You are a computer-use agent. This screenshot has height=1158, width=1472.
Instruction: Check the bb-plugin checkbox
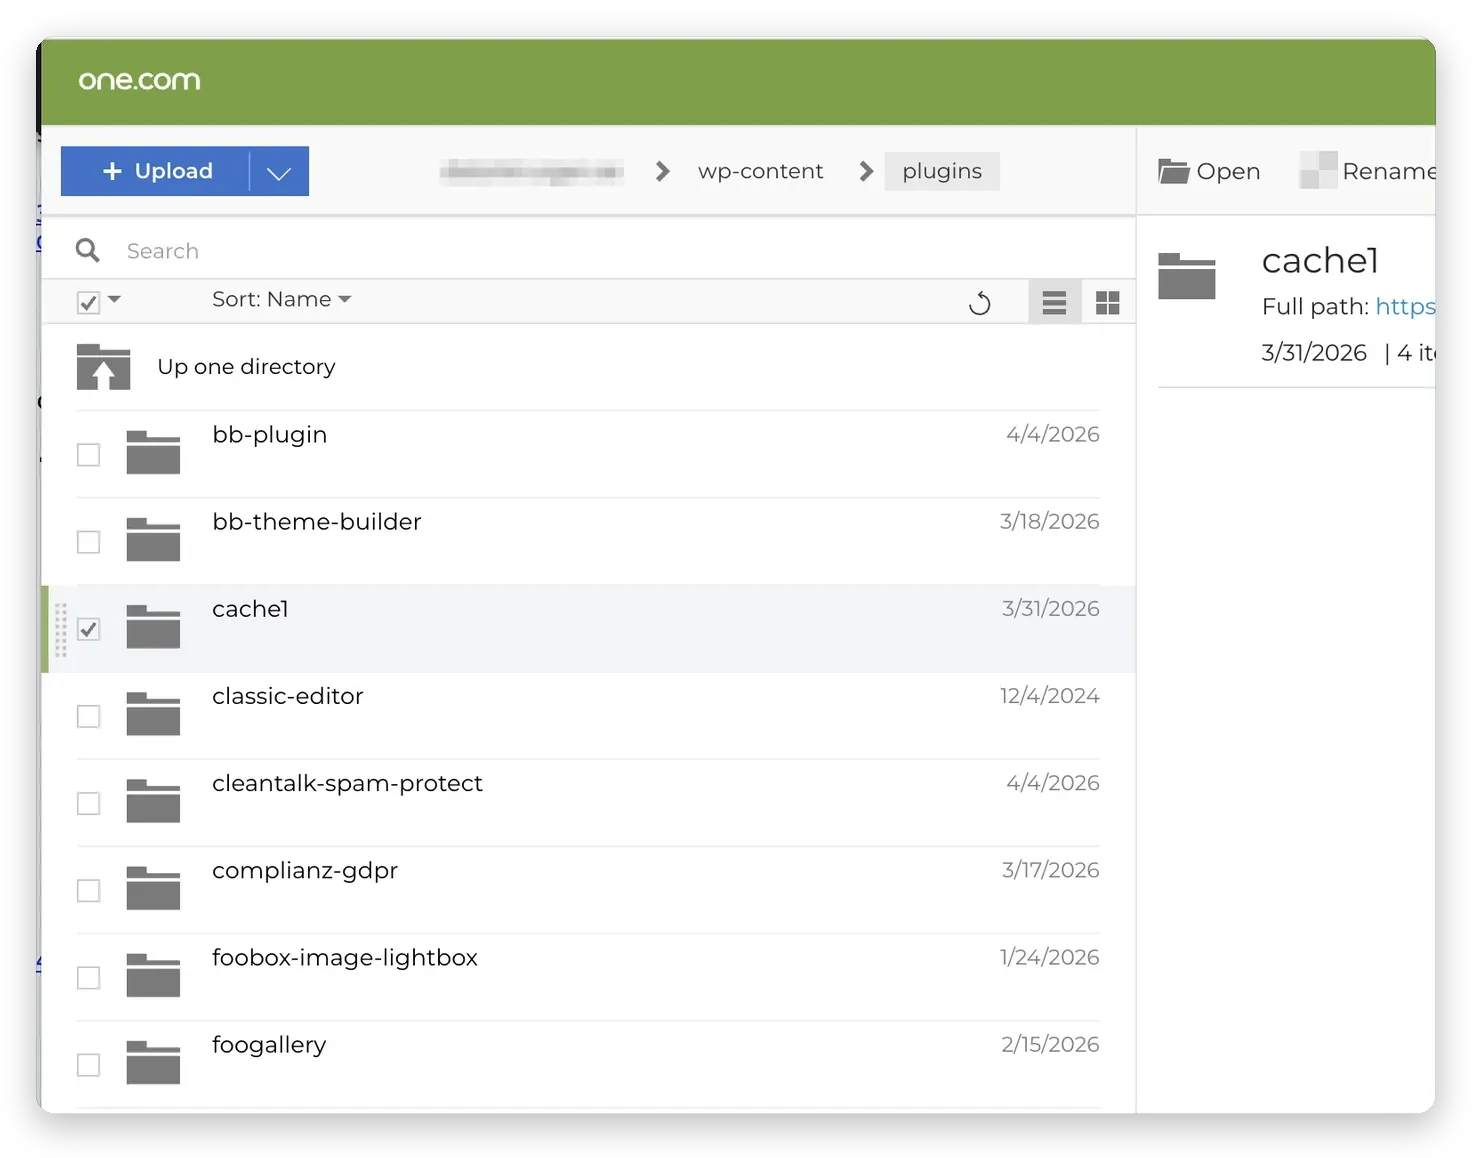pos(89,455)
